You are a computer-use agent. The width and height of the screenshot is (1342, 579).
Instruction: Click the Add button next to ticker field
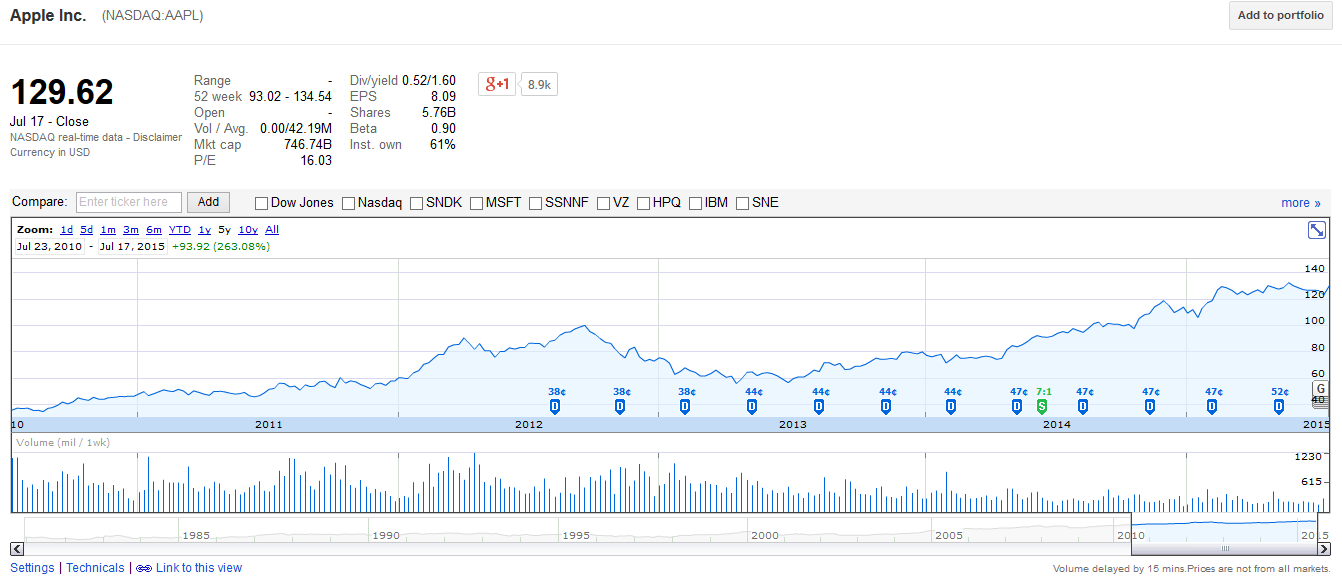click(x=208, y=202)
